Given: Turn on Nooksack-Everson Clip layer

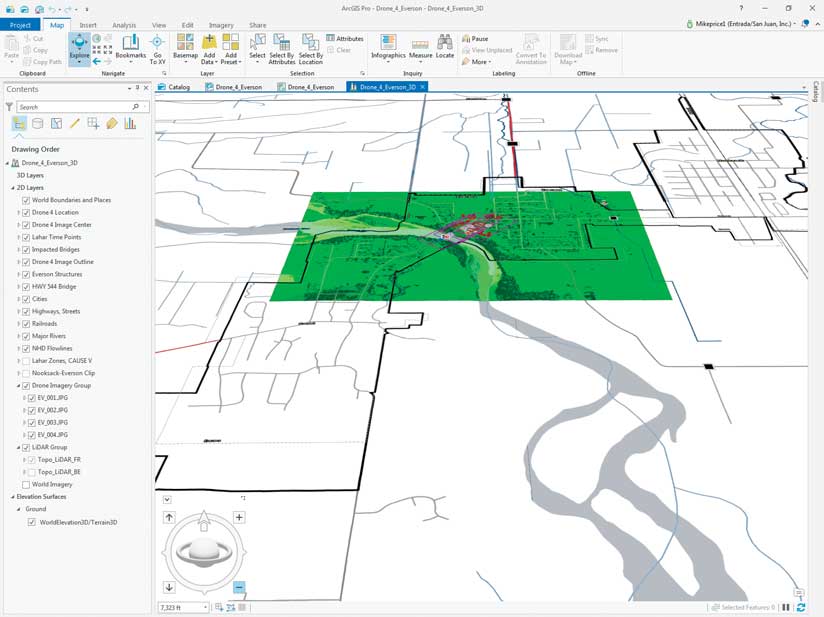Looking at the screenshot, I should coord(26,373).
